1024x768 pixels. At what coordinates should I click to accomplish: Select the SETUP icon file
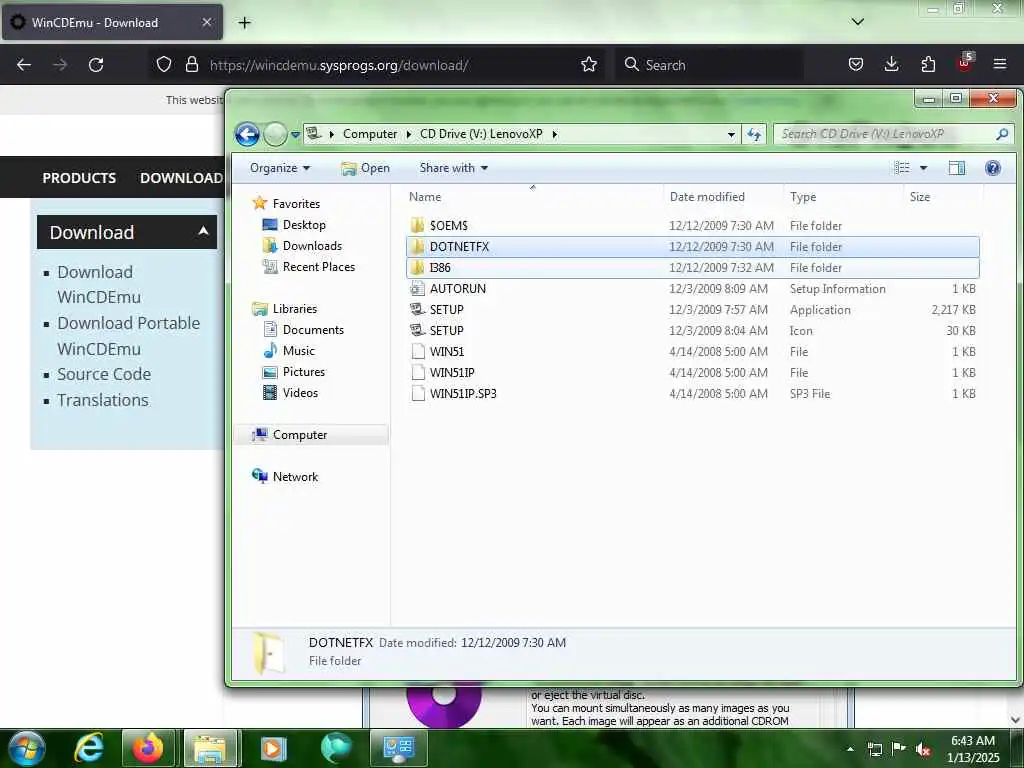[692, 330]
